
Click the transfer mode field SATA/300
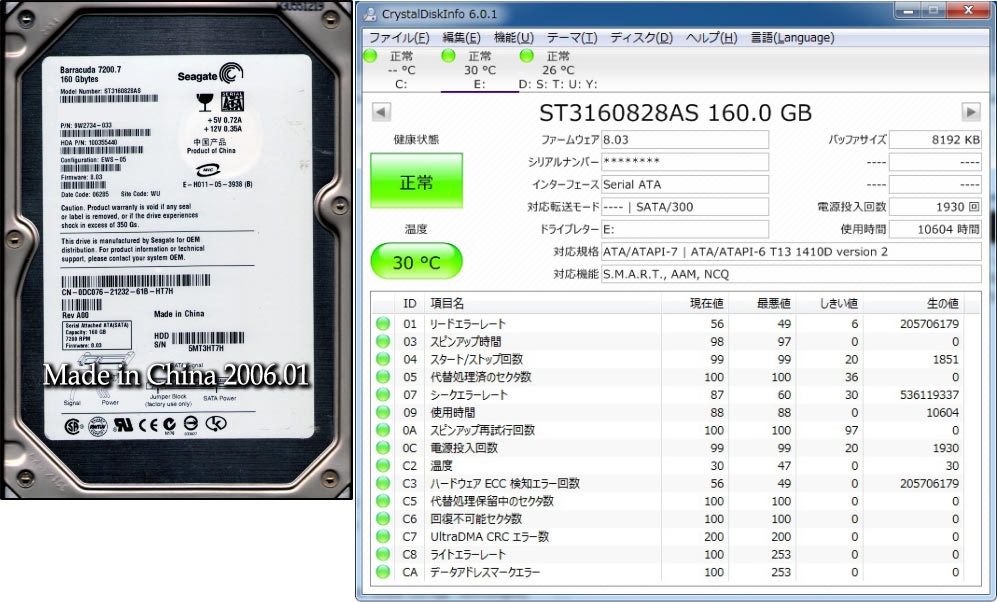pyautogui.click(x=685, y=207)
